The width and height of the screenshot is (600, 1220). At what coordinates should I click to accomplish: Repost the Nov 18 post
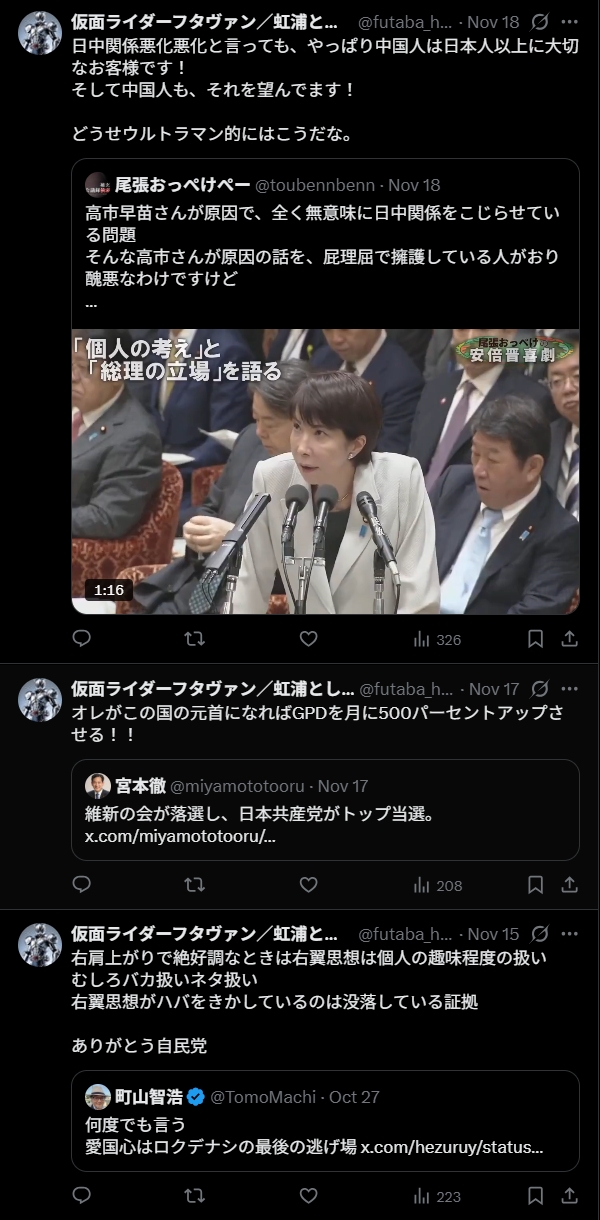tap(196, 638)
